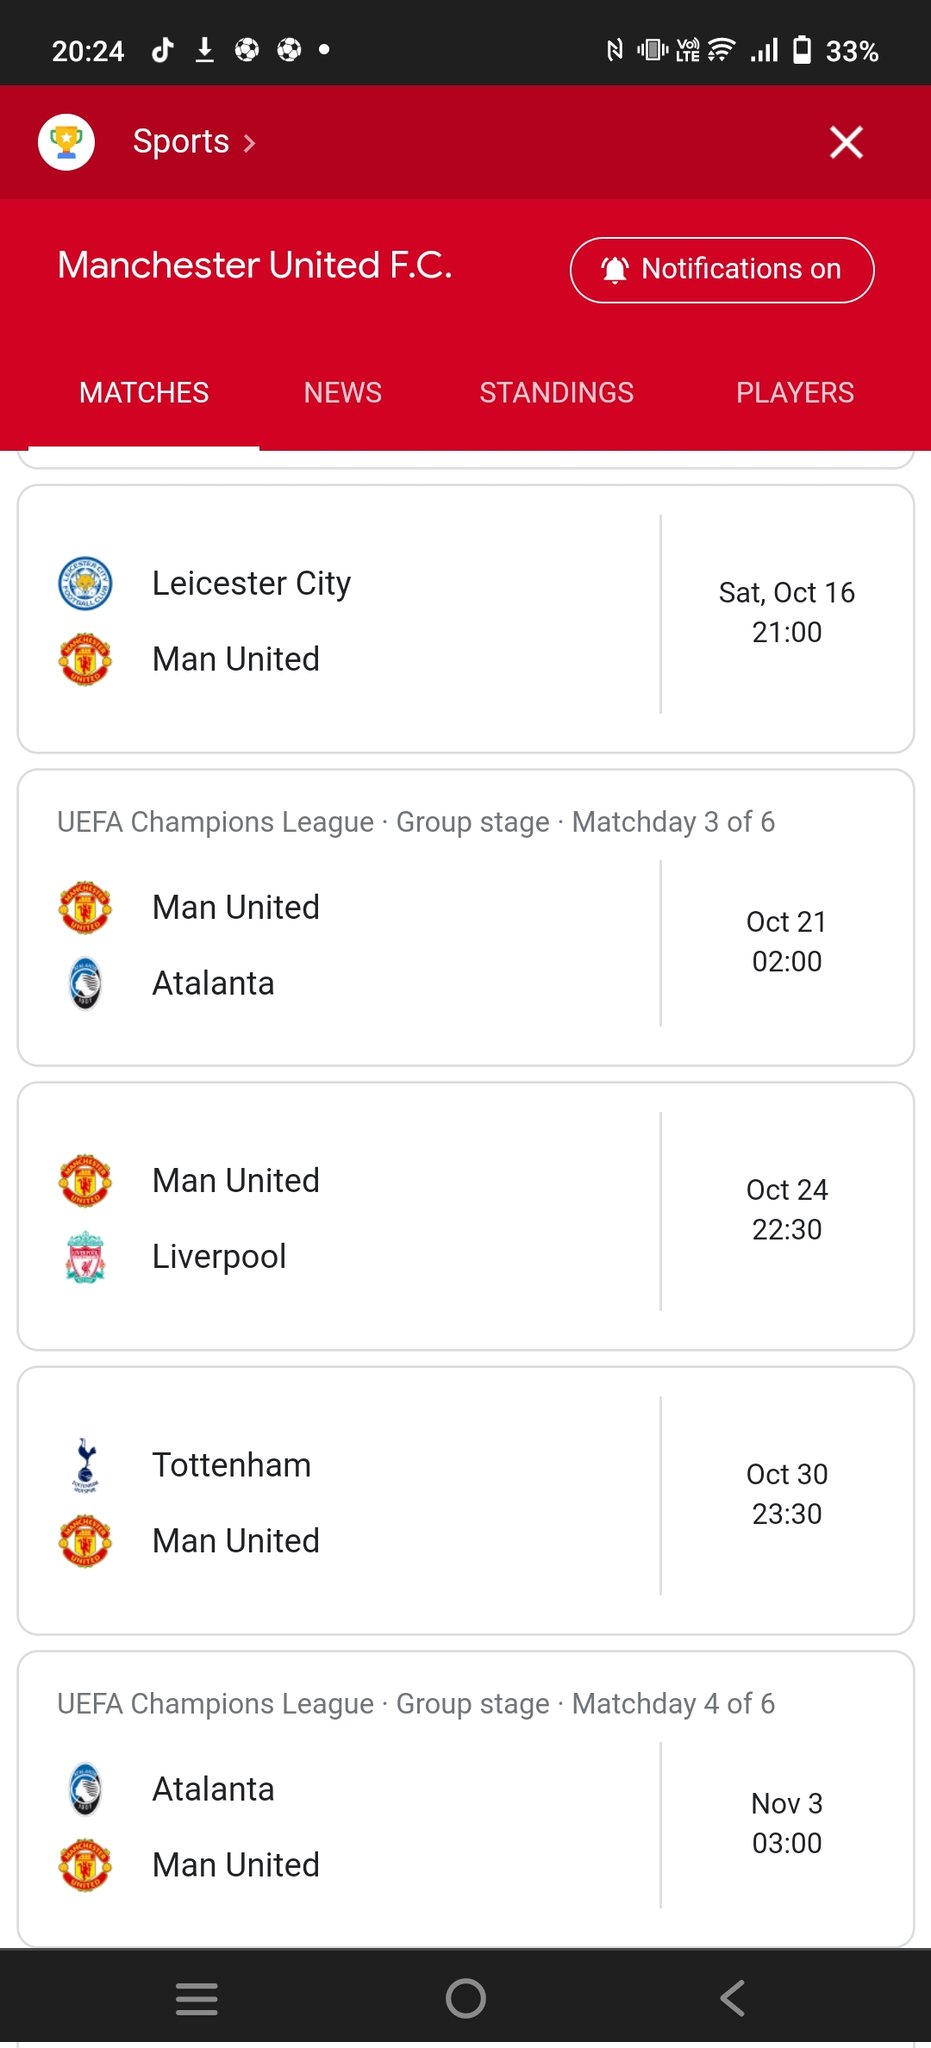Close the Sports panel with X

[x=846, y=142]
